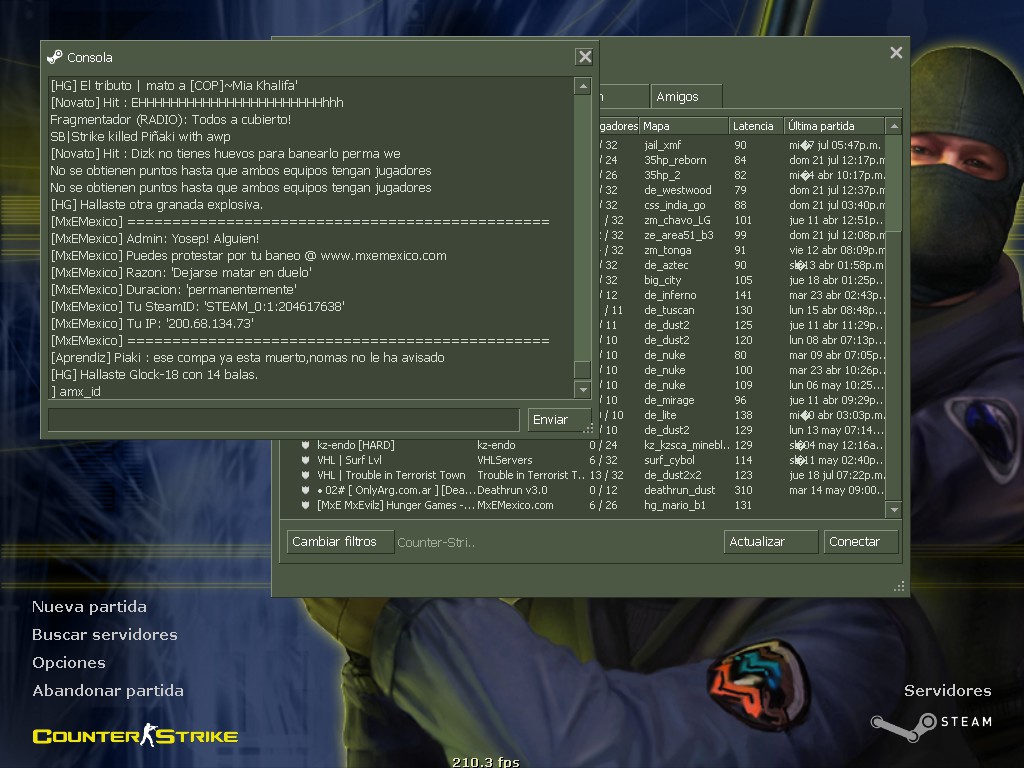Sort servers by Mapa column
The width and height of the screenshot is (1024, 768).
click(x=684, y=126)
